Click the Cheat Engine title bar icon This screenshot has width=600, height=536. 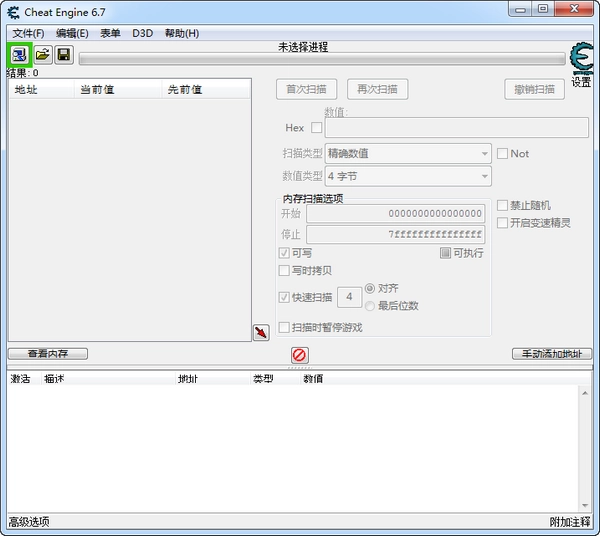(14, 11)
